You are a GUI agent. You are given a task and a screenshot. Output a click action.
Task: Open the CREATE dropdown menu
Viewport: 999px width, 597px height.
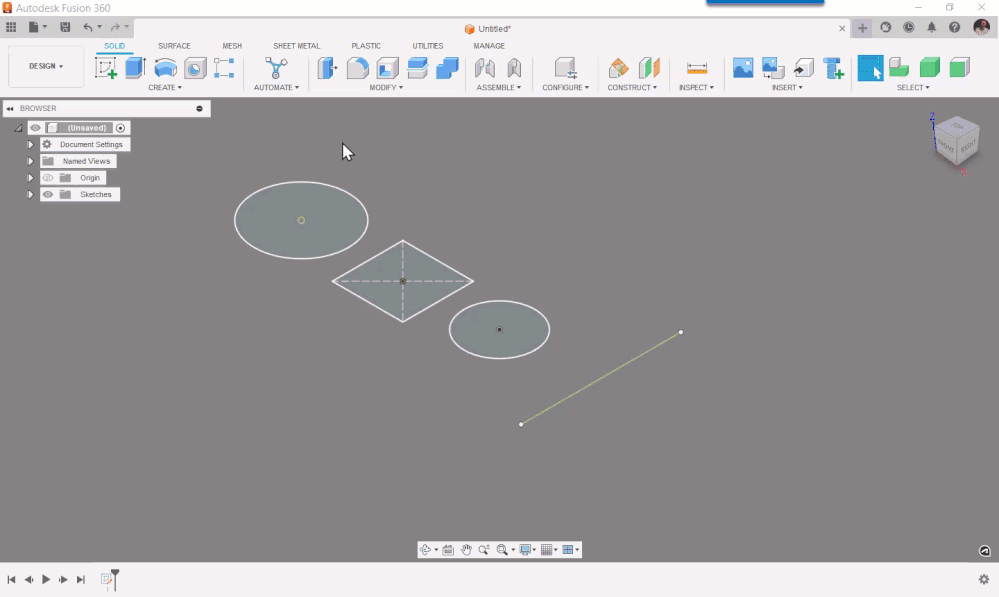pyautogui.click(x=165, y=87)
